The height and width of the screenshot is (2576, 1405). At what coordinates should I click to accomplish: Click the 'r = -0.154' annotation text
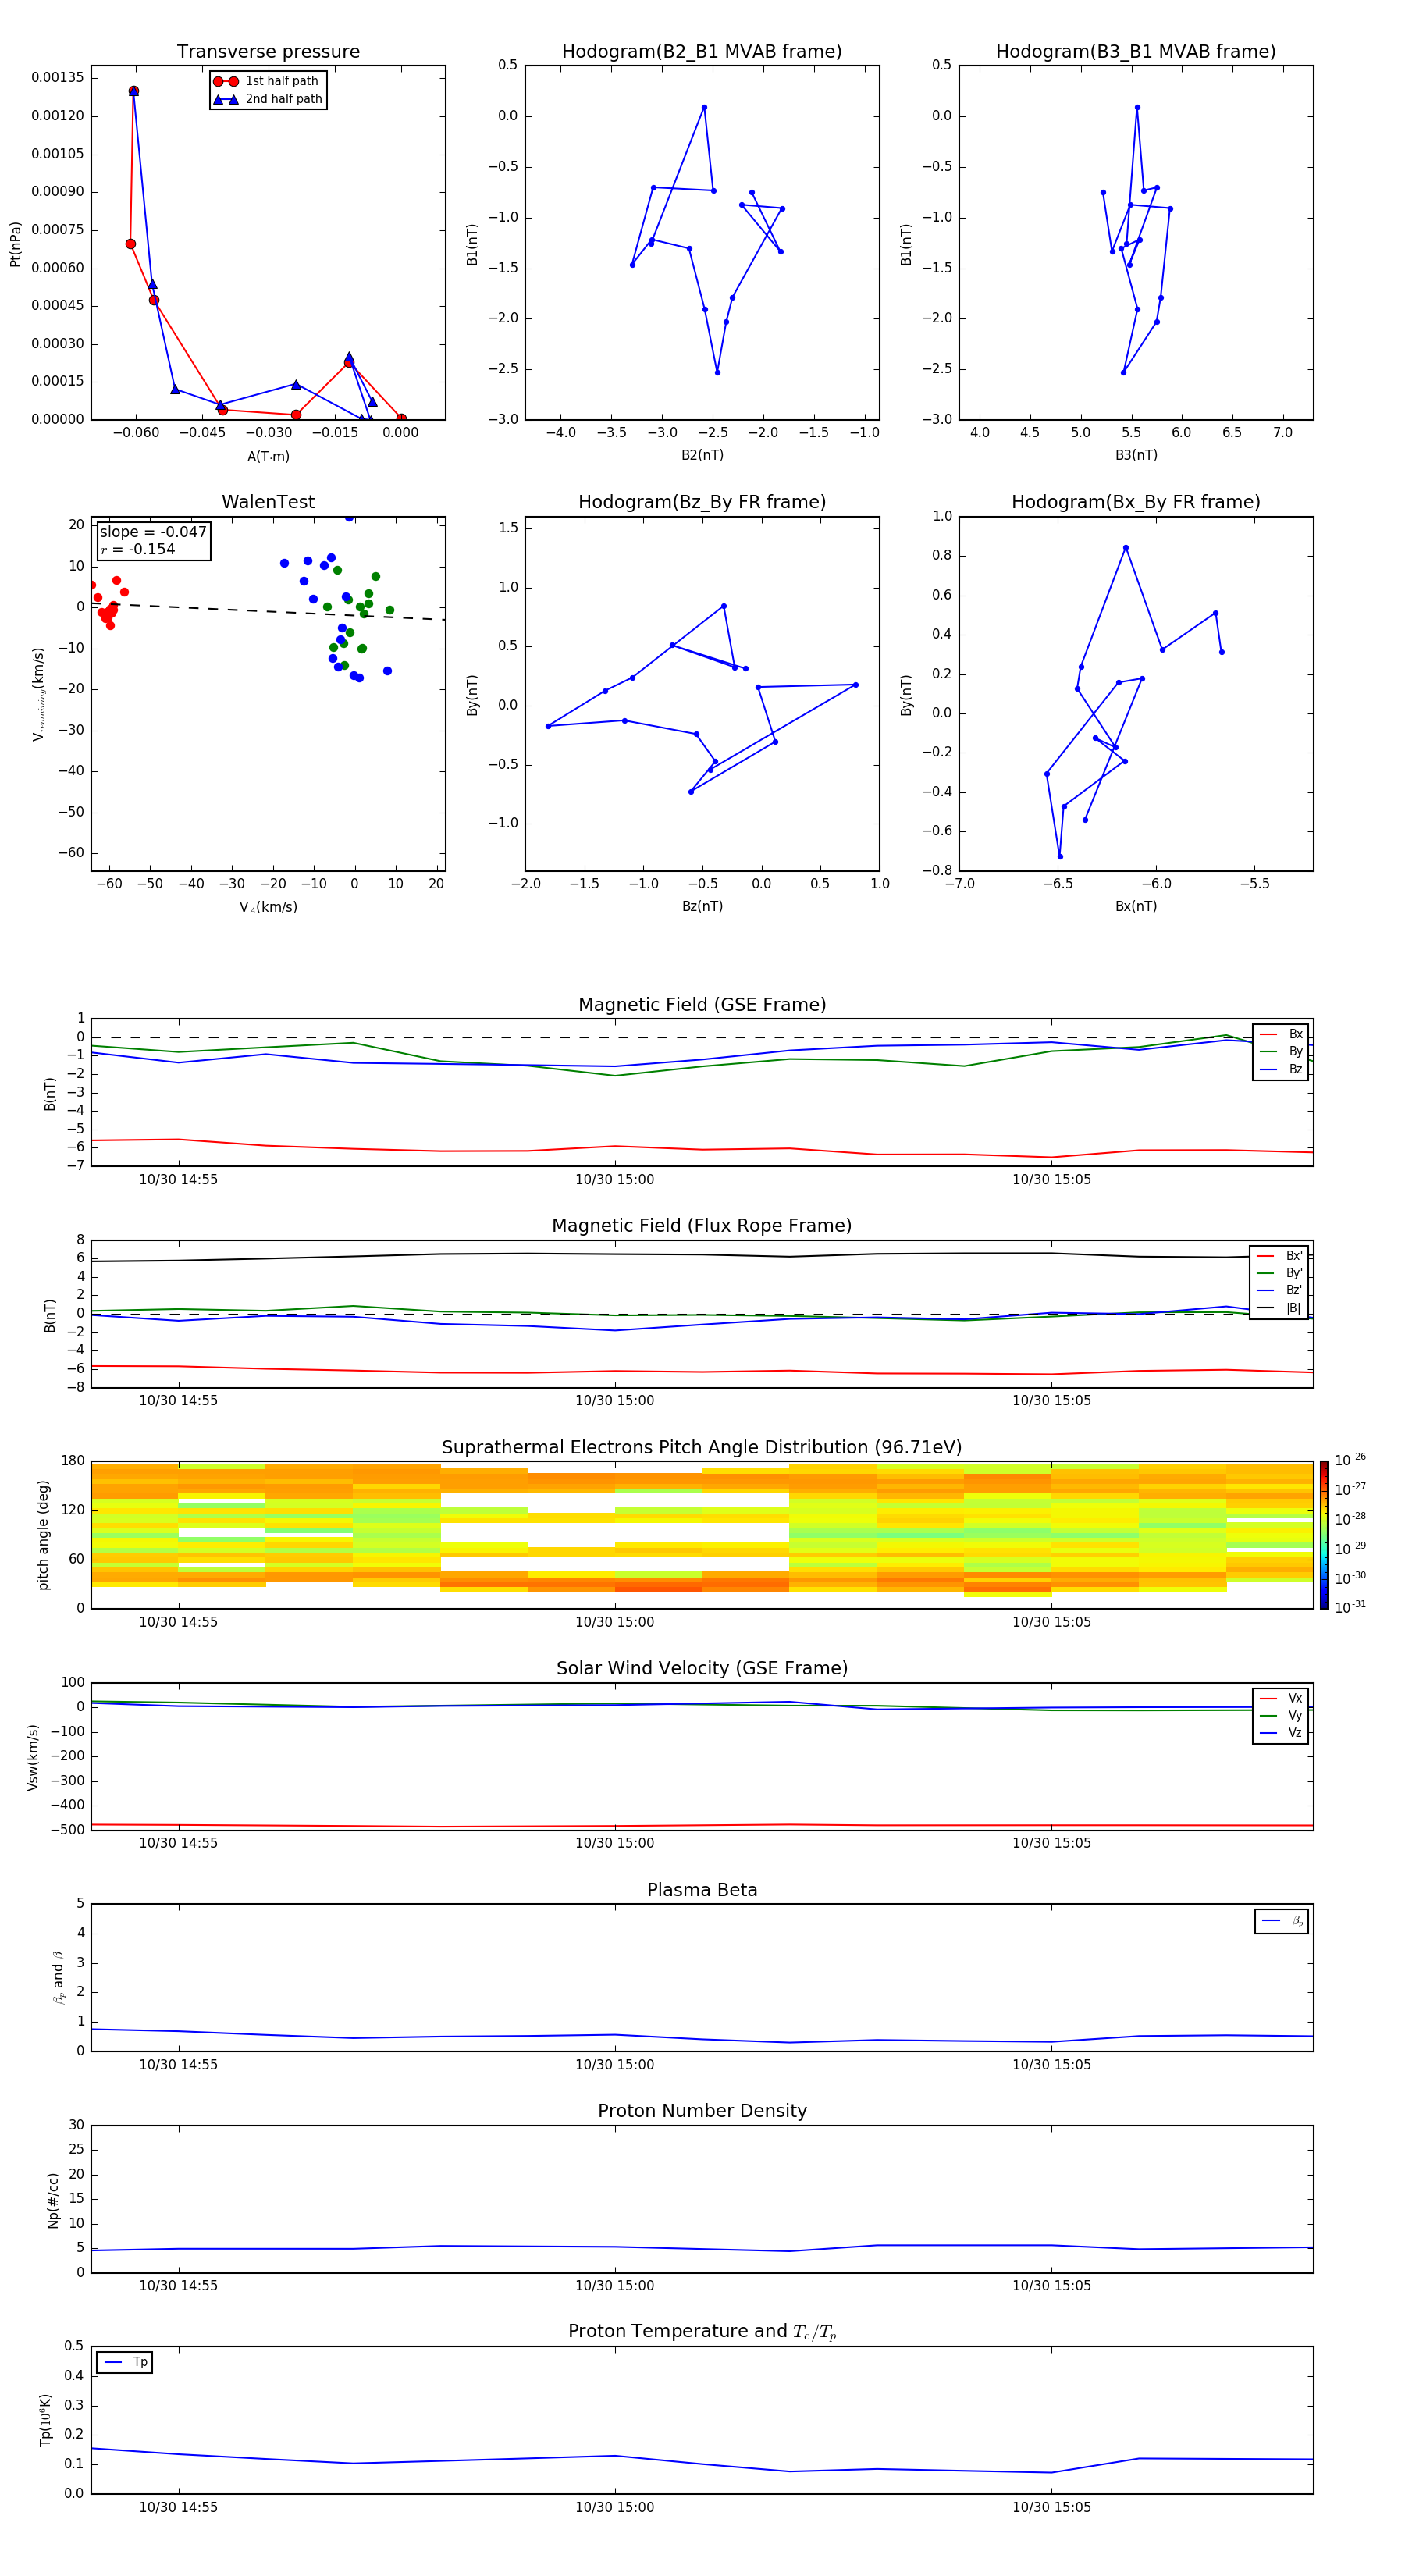coord(138,549)
